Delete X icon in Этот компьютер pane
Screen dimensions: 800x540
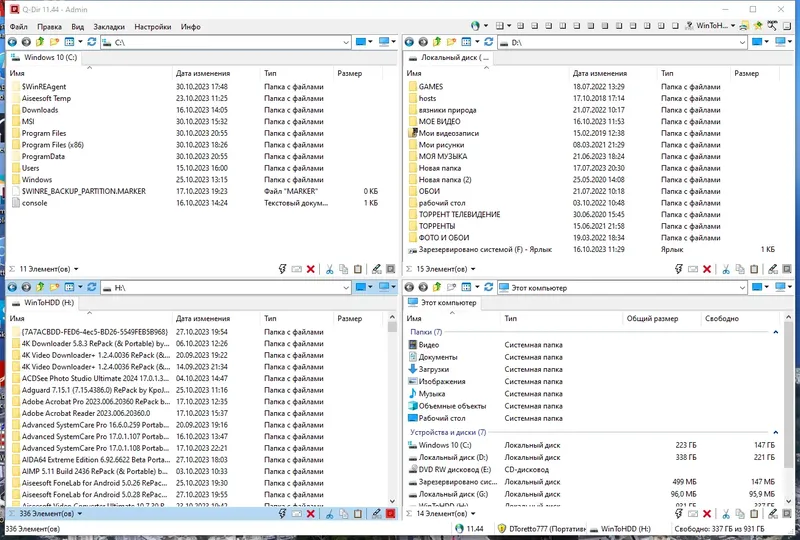(x=707, y=513)
